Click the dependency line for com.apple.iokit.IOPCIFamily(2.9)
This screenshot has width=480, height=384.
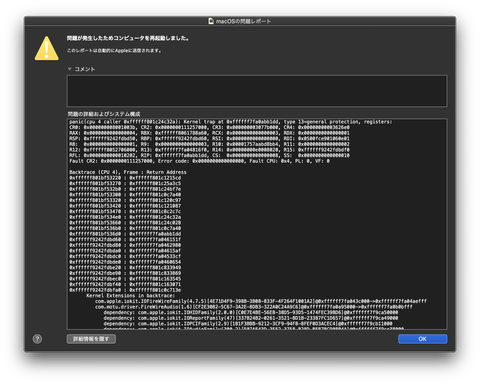248,324
